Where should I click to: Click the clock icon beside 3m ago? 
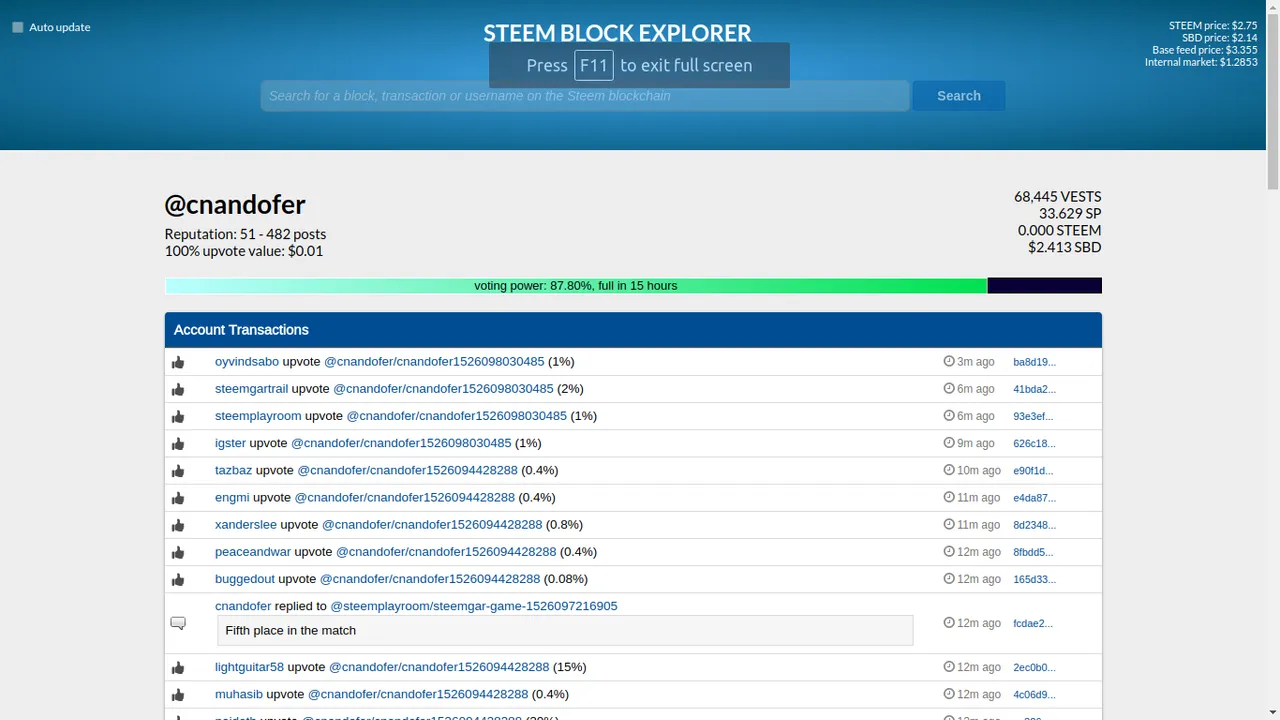(x=949, y=361)
